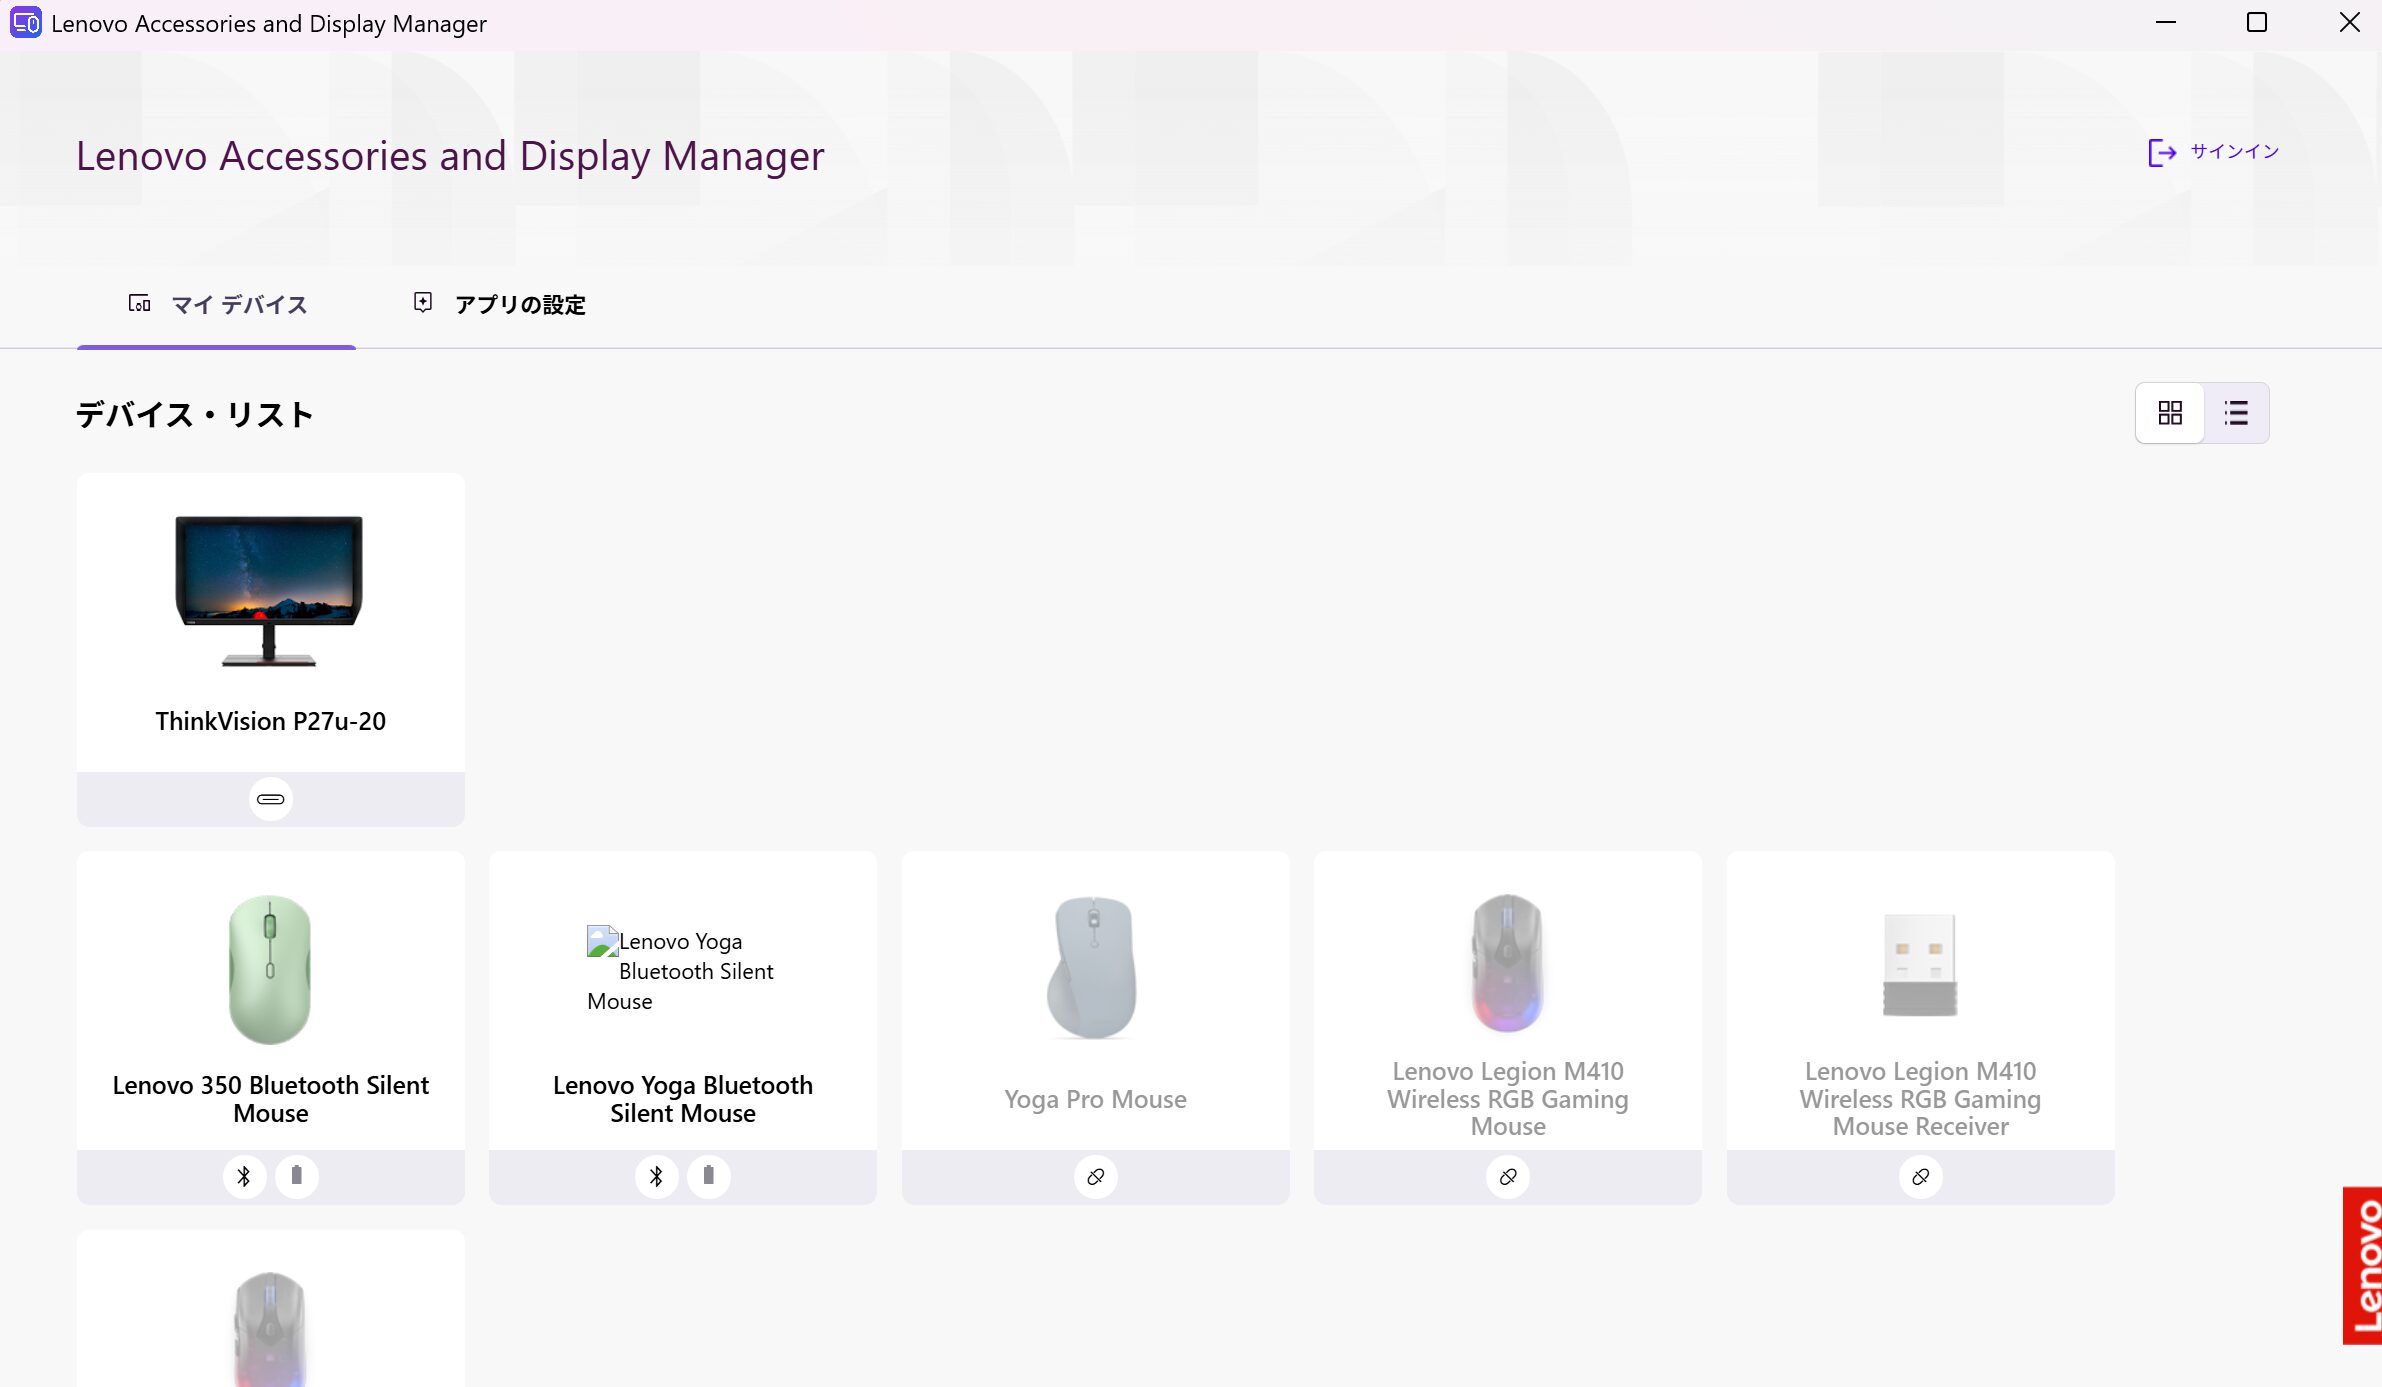This screenshot has height=1387, width=2382.
Task: Switch to grid view for the device list
Action: click(x=2170, y=412)
